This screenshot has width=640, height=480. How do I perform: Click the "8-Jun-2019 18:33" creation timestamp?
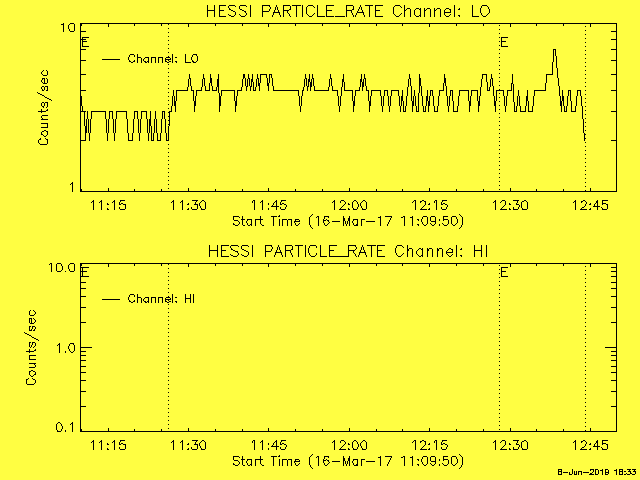(597, 472)
